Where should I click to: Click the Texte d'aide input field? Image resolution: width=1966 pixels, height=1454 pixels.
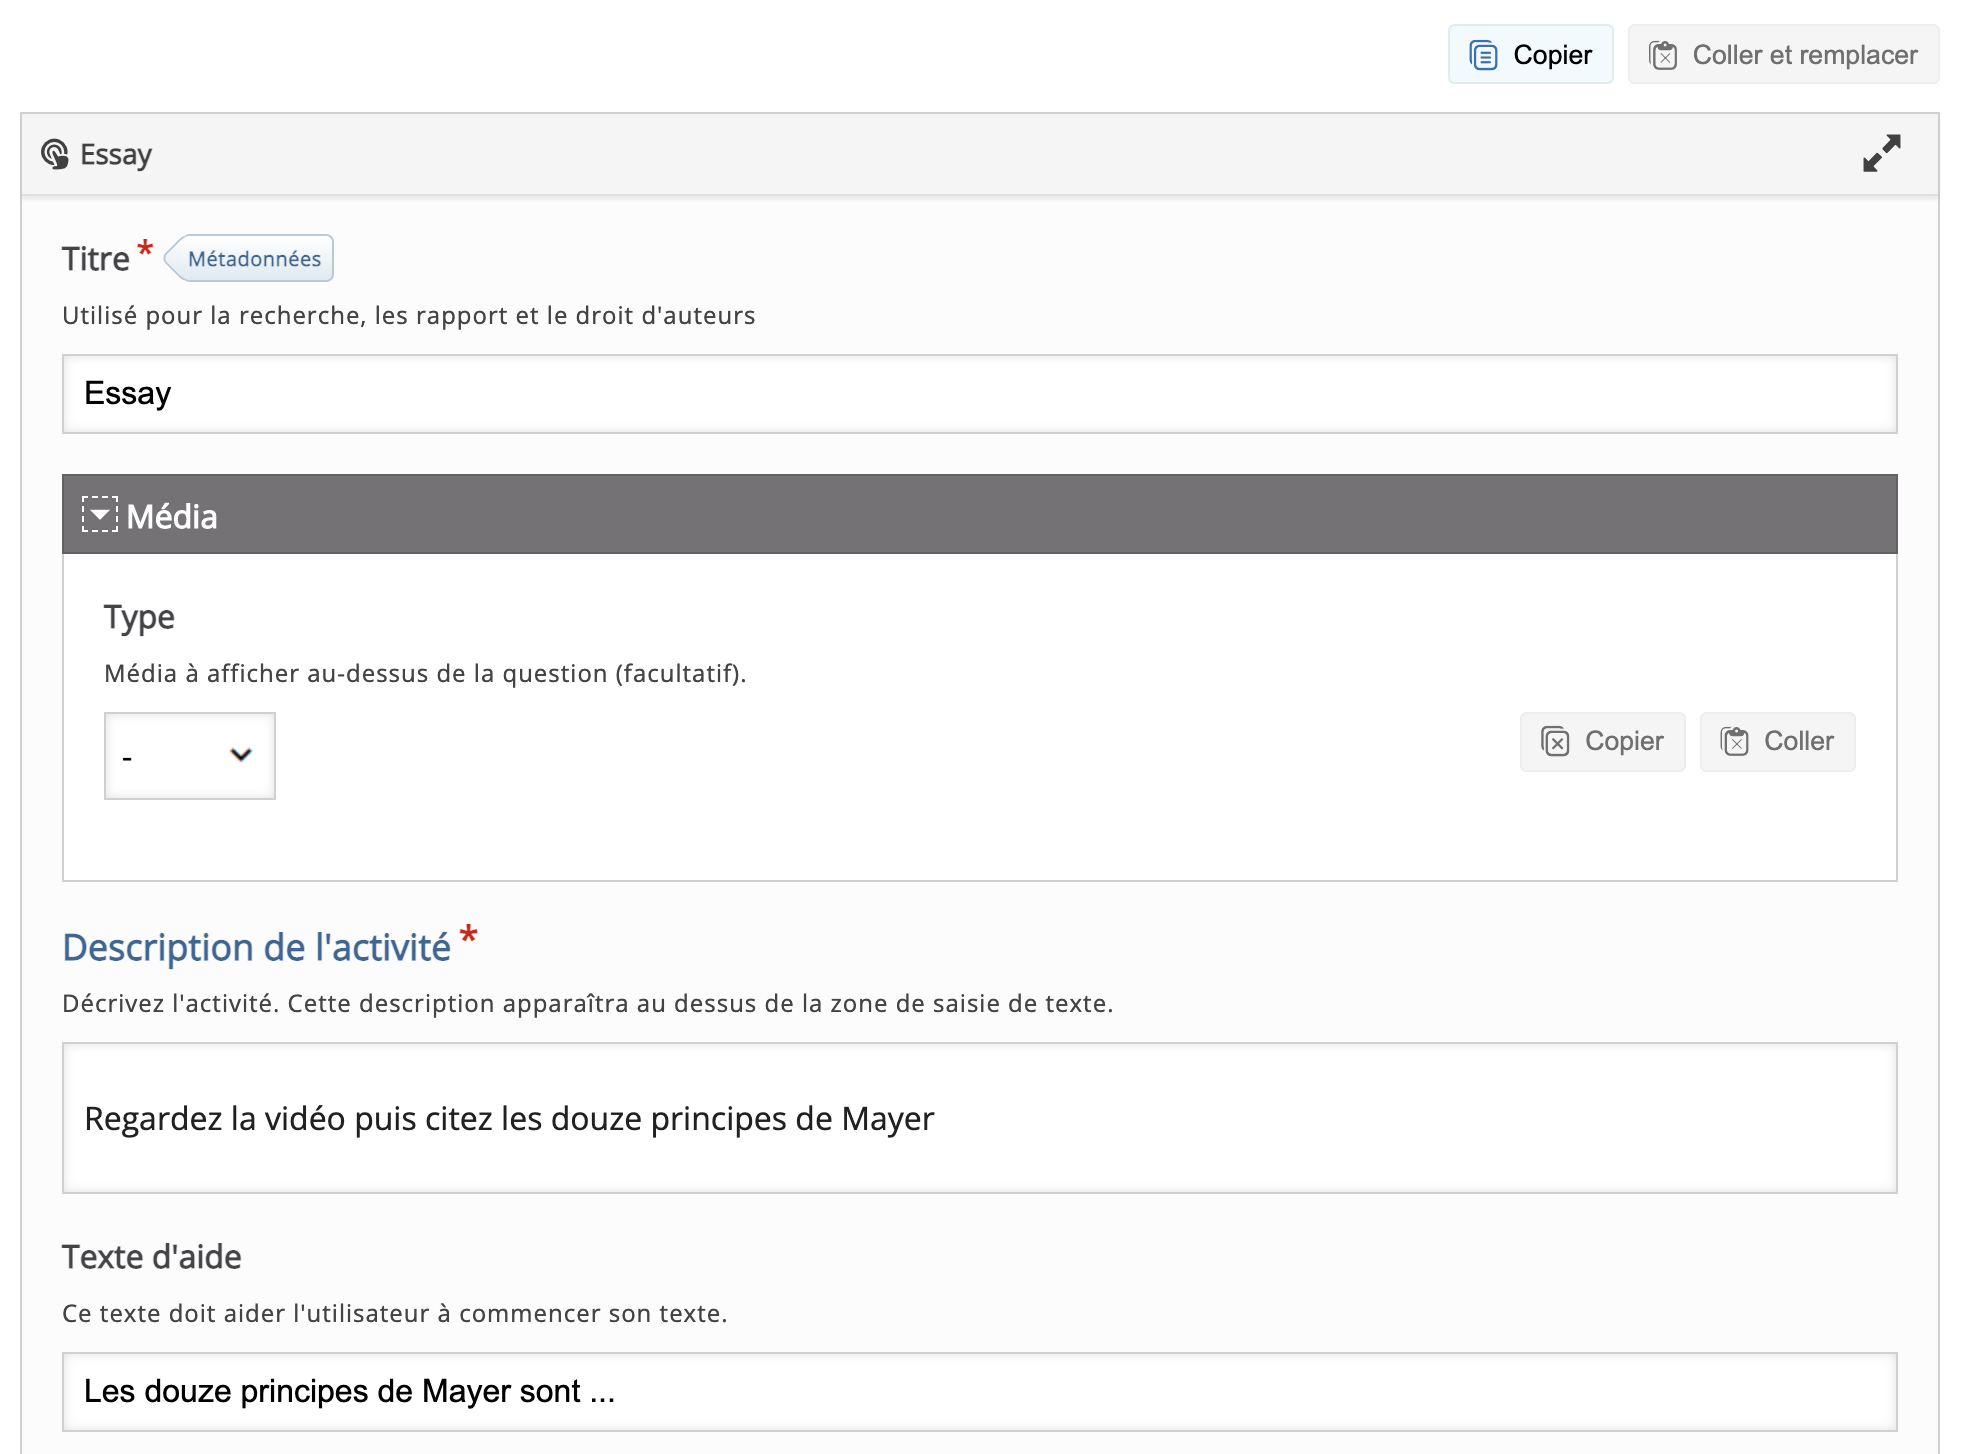pyautogui.click(x=978, y=1392)
